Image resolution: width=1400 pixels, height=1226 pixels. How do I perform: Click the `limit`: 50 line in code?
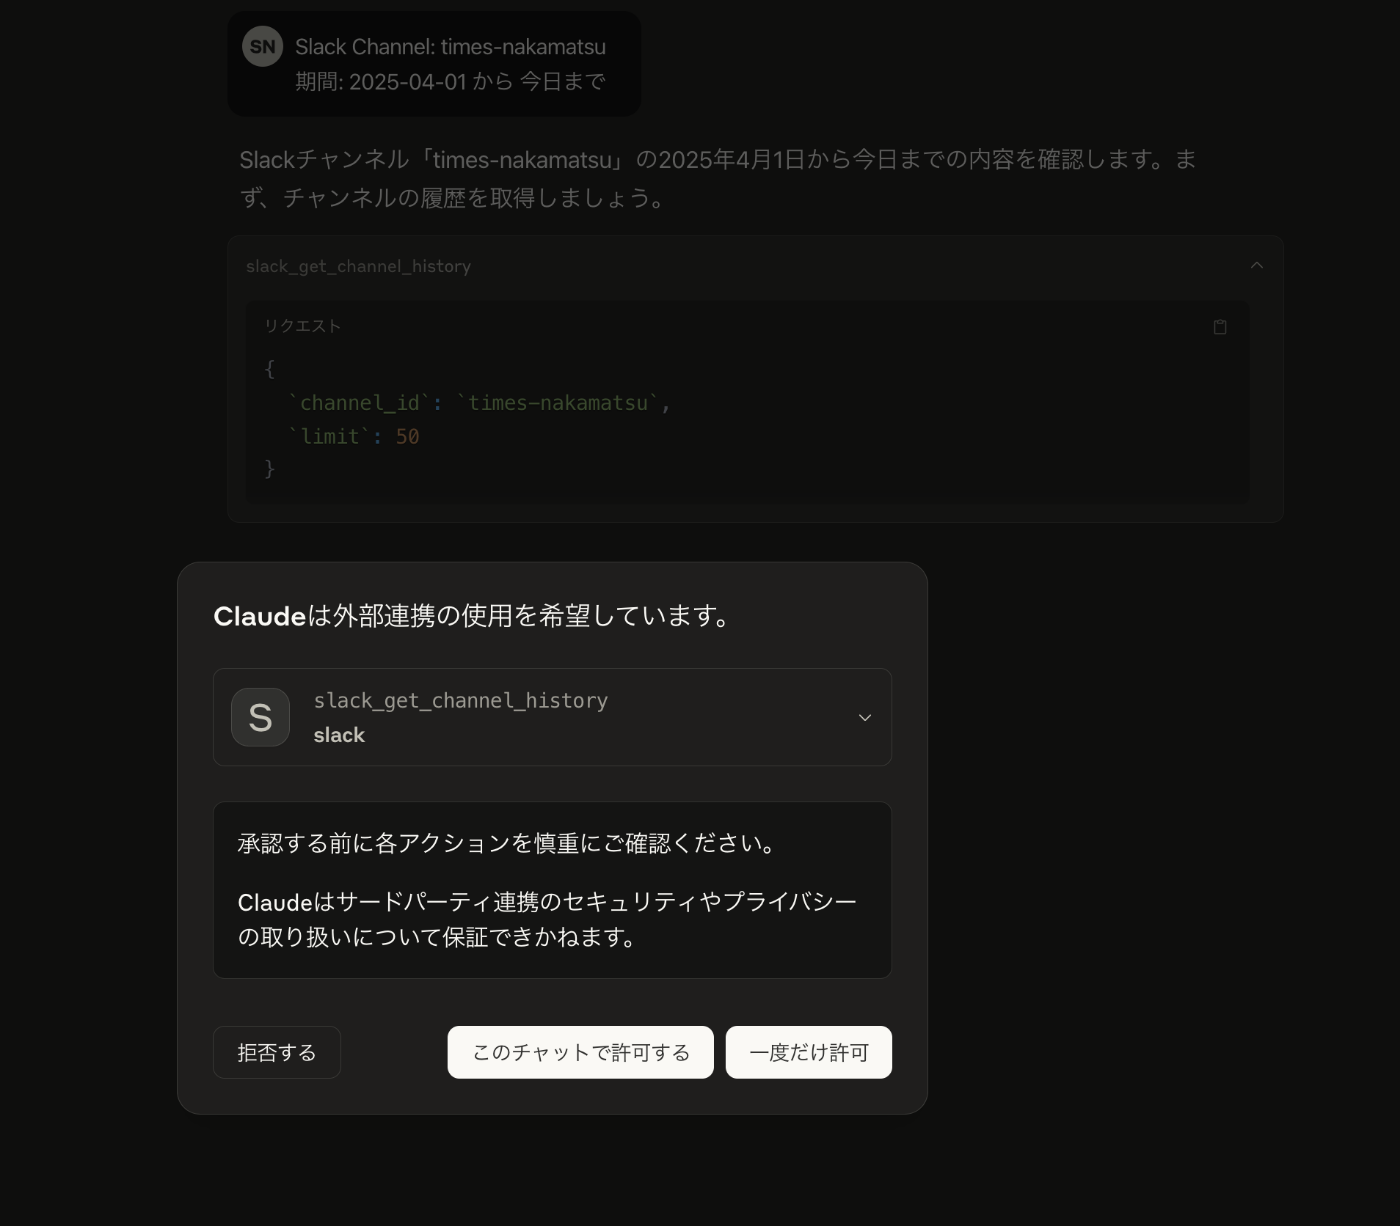point(353,436)
